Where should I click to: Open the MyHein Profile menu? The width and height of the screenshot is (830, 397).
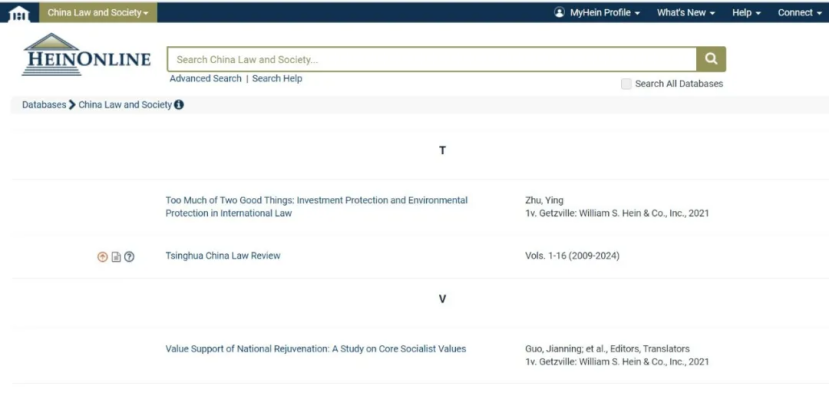(598, 12)
